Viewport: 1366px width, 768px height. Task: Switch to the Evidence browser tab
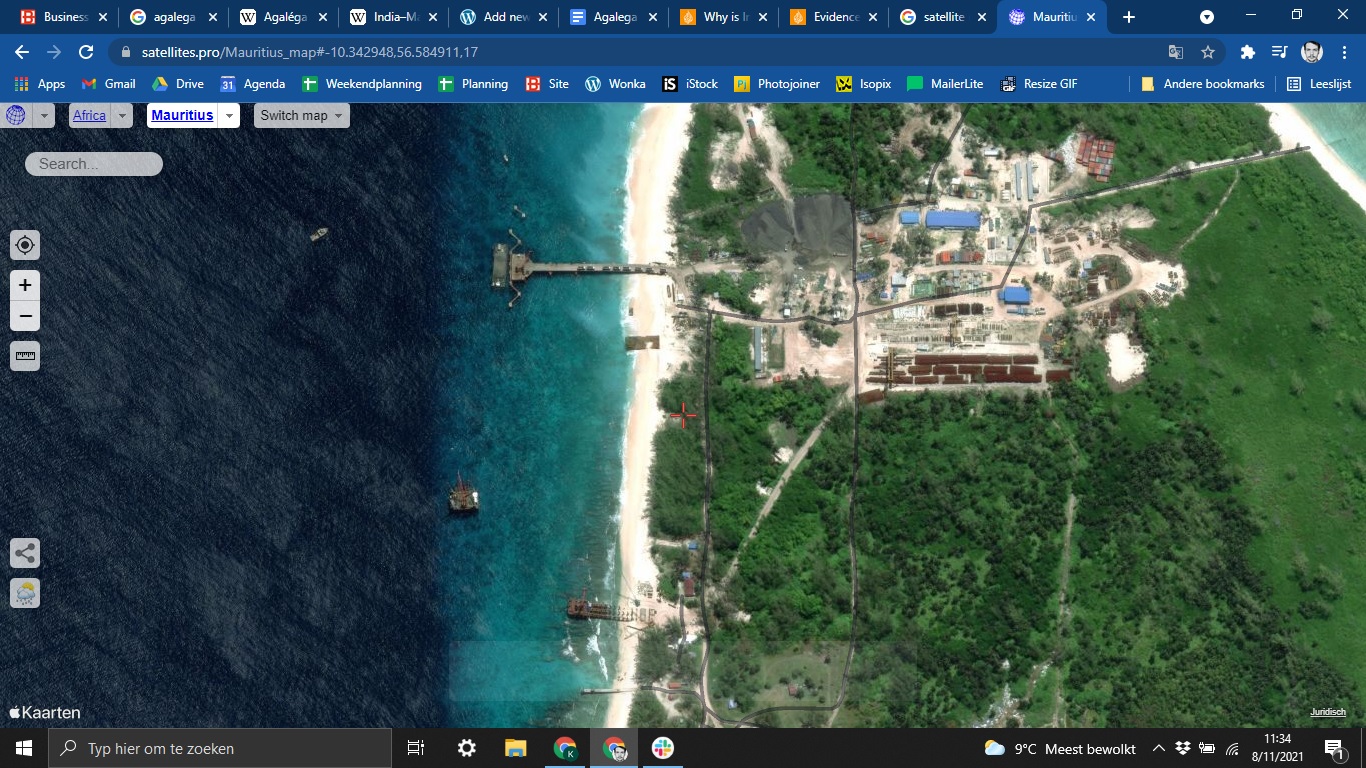click(x=833, y=17)
